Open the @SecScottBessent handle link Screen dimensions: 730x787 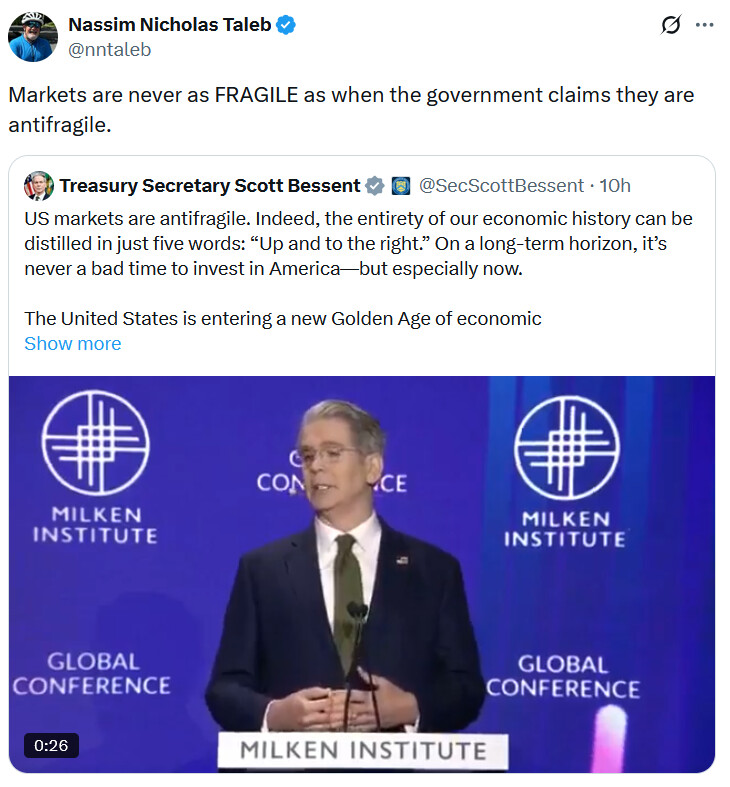501,186
